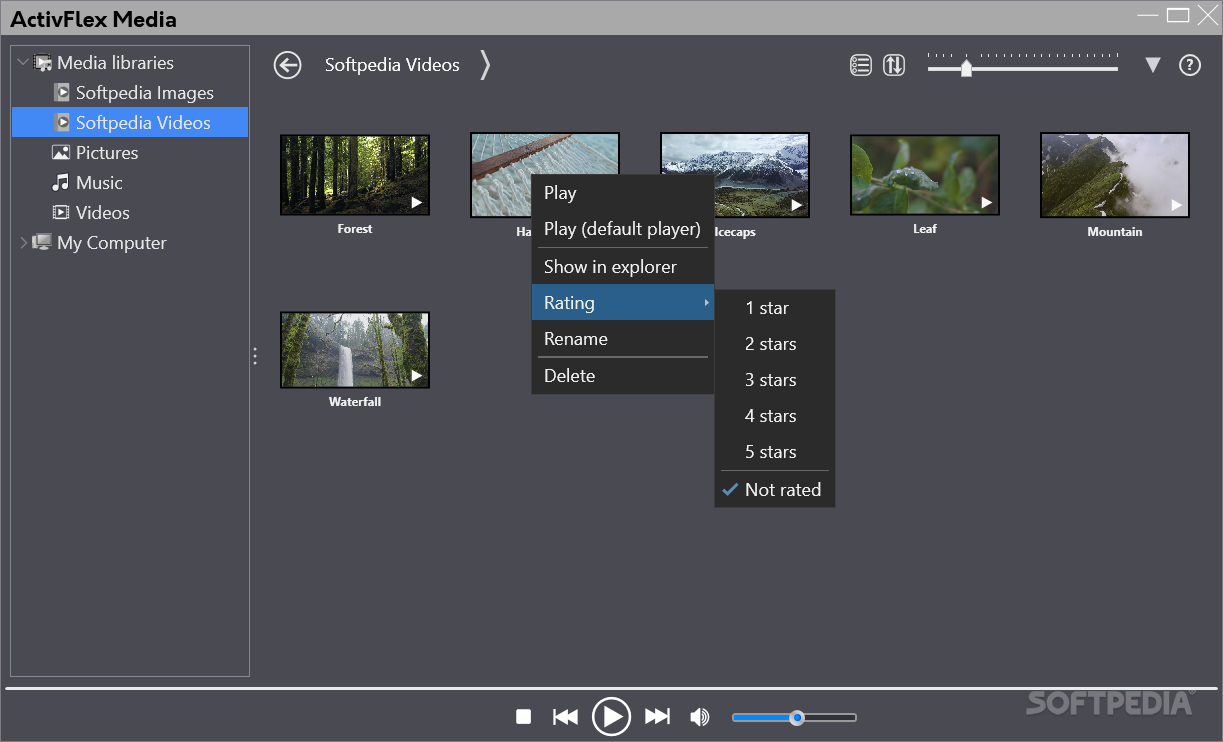Select the Leaf video thumbnail

925,175
